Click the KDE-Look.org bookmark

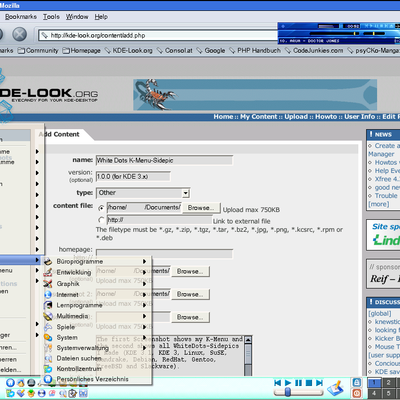tap(129, 51)
